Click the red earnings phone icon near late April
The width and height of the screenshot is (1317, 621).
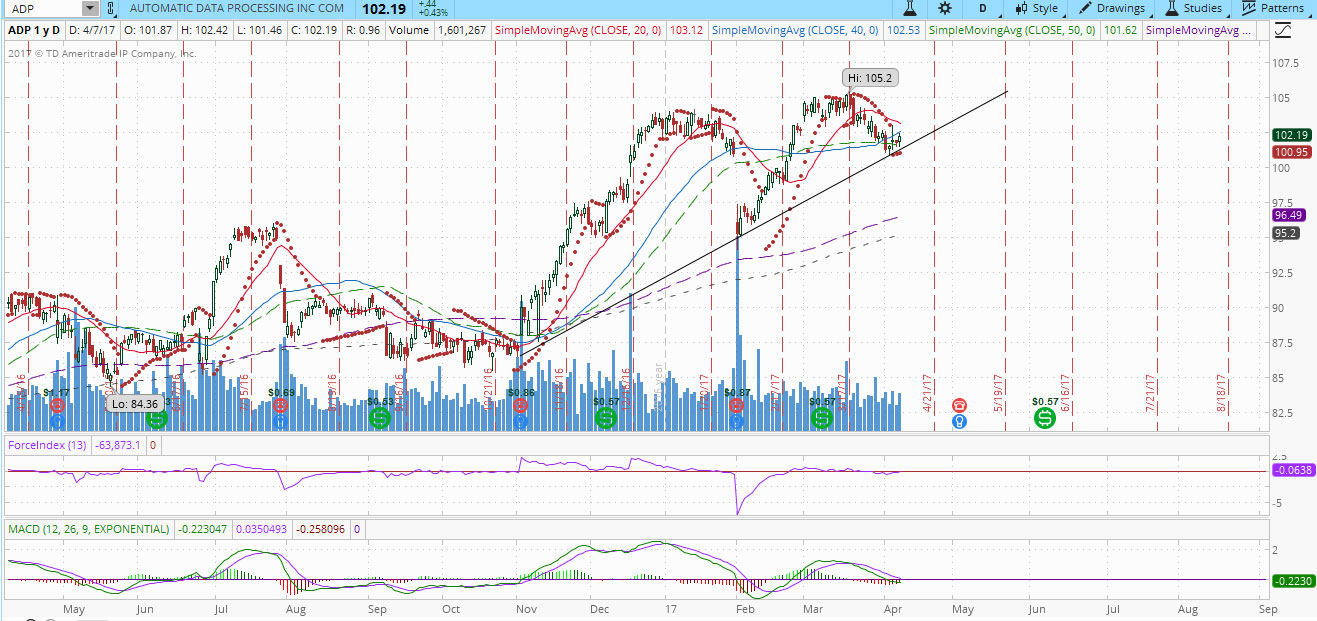point(959,406)
